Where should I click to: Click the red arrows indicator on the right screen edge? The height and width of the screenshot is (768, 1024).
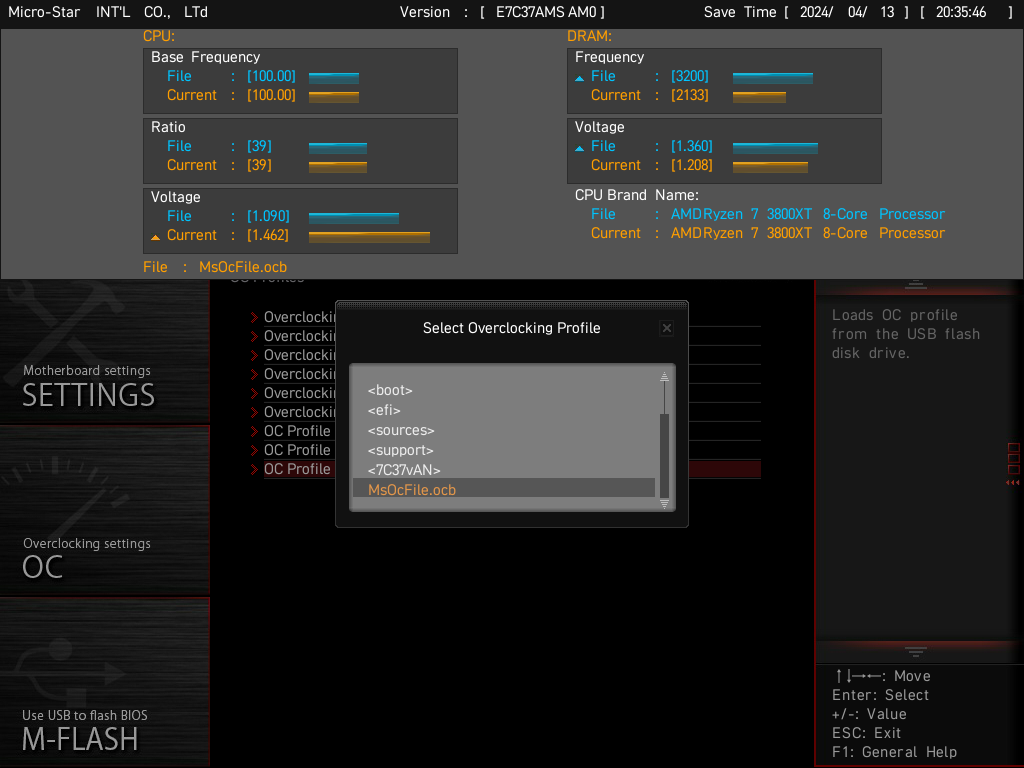pyautogui.click(x=1013, y=483)
